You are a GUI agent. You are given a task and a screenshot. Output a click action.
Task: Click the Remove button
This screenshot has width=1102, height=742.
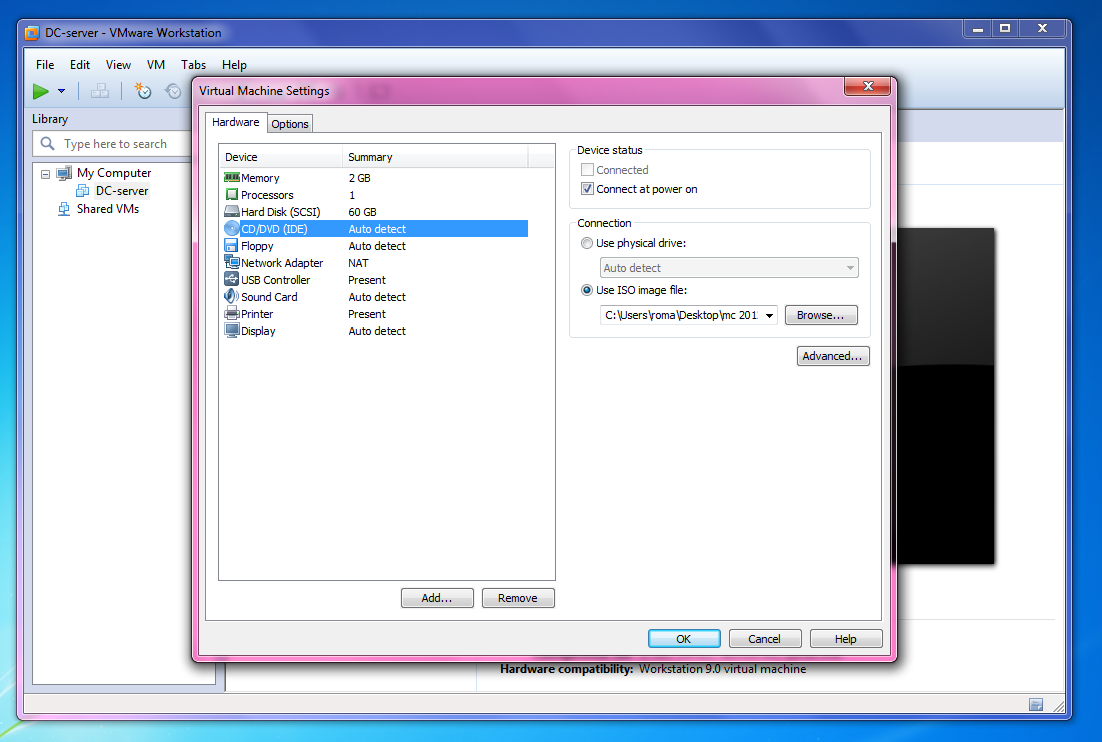(518, 598)
